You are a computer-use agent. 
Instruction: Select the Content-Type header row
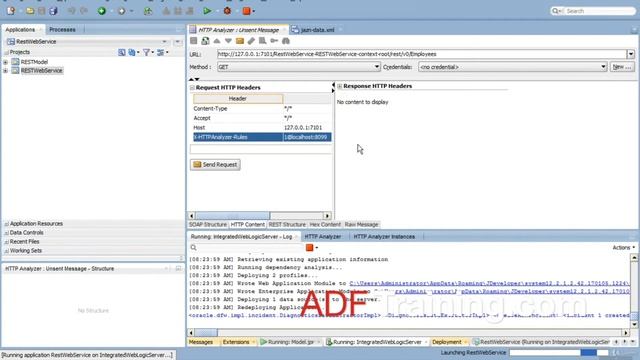[262, 109]
